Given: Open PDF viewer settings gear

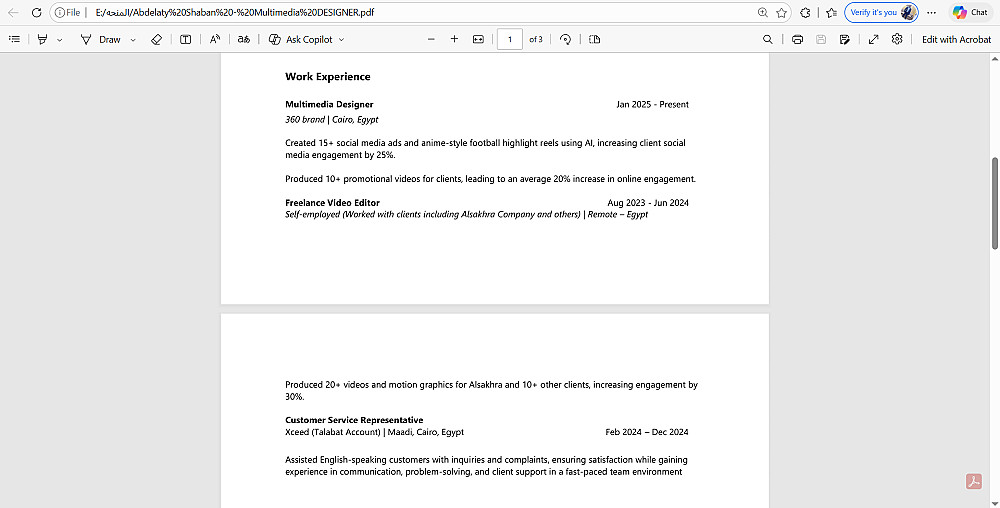Looking at the screenshot, I should click(897, 40).
